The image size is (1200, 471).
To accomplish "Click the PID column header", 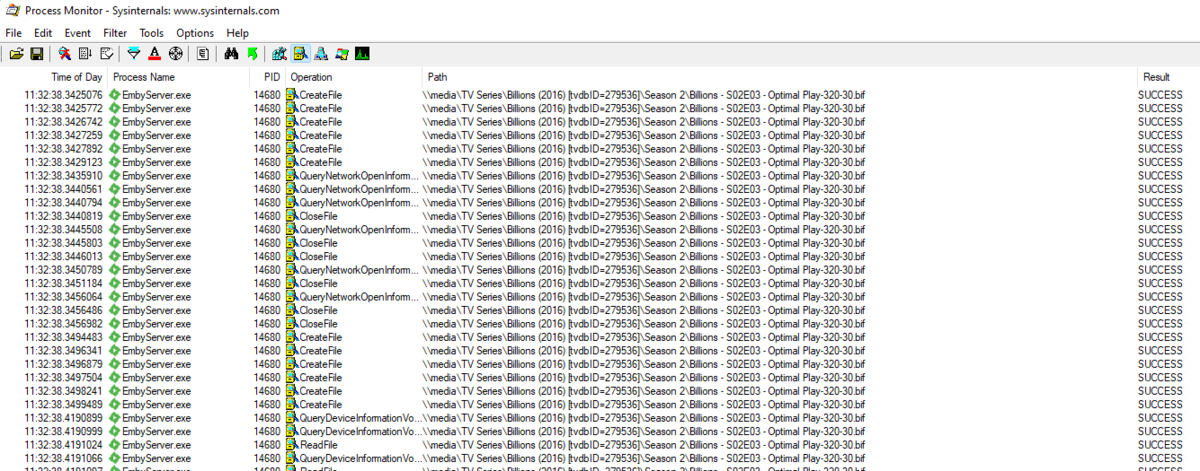I will pyautogui.click(x=268, y=77).
